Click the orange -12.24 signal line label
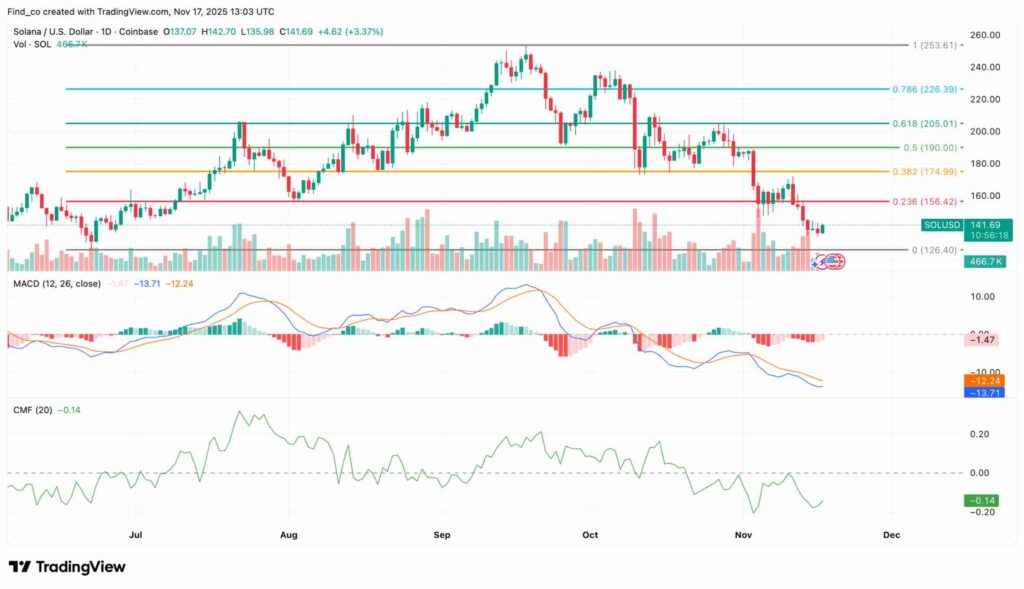 [982, 381]
